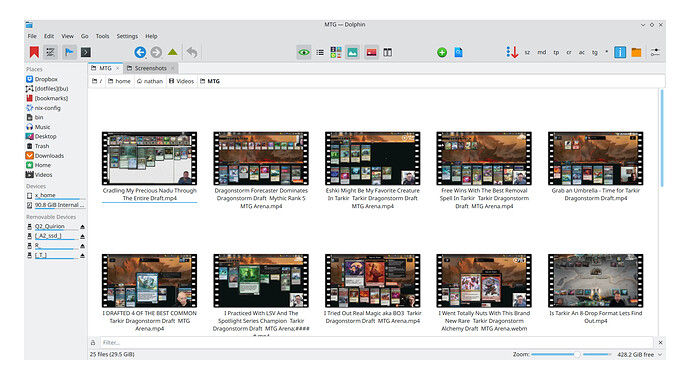Screen dimensions: 690x388
Task: Eject the Q2_Quirion removable device
Action: 82,227
